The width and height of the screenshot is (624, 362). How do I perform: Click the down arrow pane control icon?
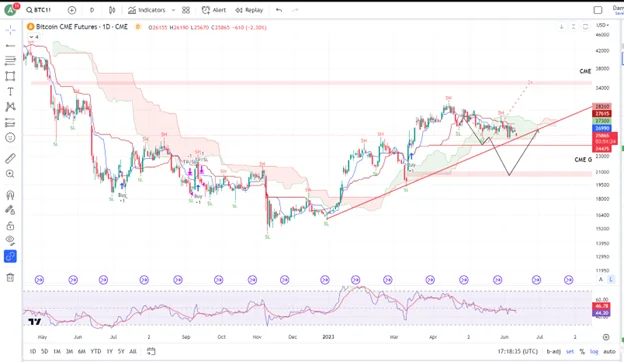click(562, 27)
